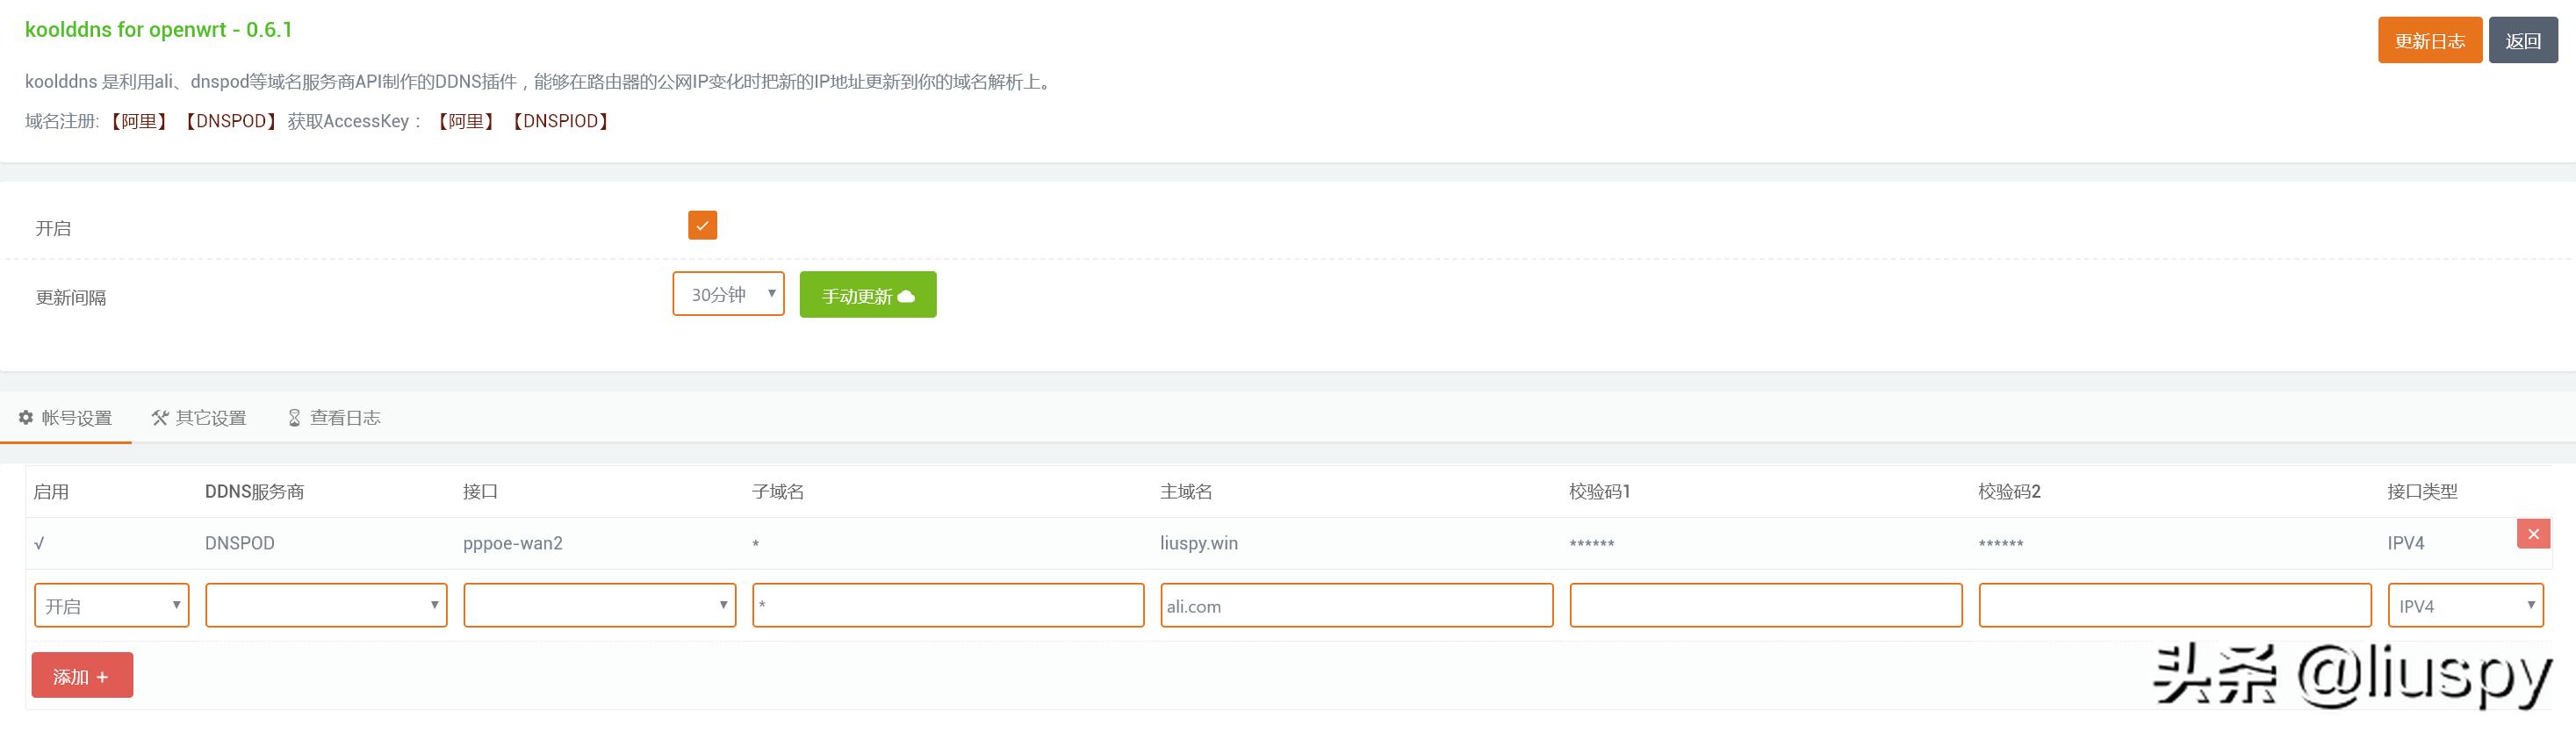This screenshot has width=2576, height=732.
Task: Click the 更新日志 button
Action: click(2429, 40)
